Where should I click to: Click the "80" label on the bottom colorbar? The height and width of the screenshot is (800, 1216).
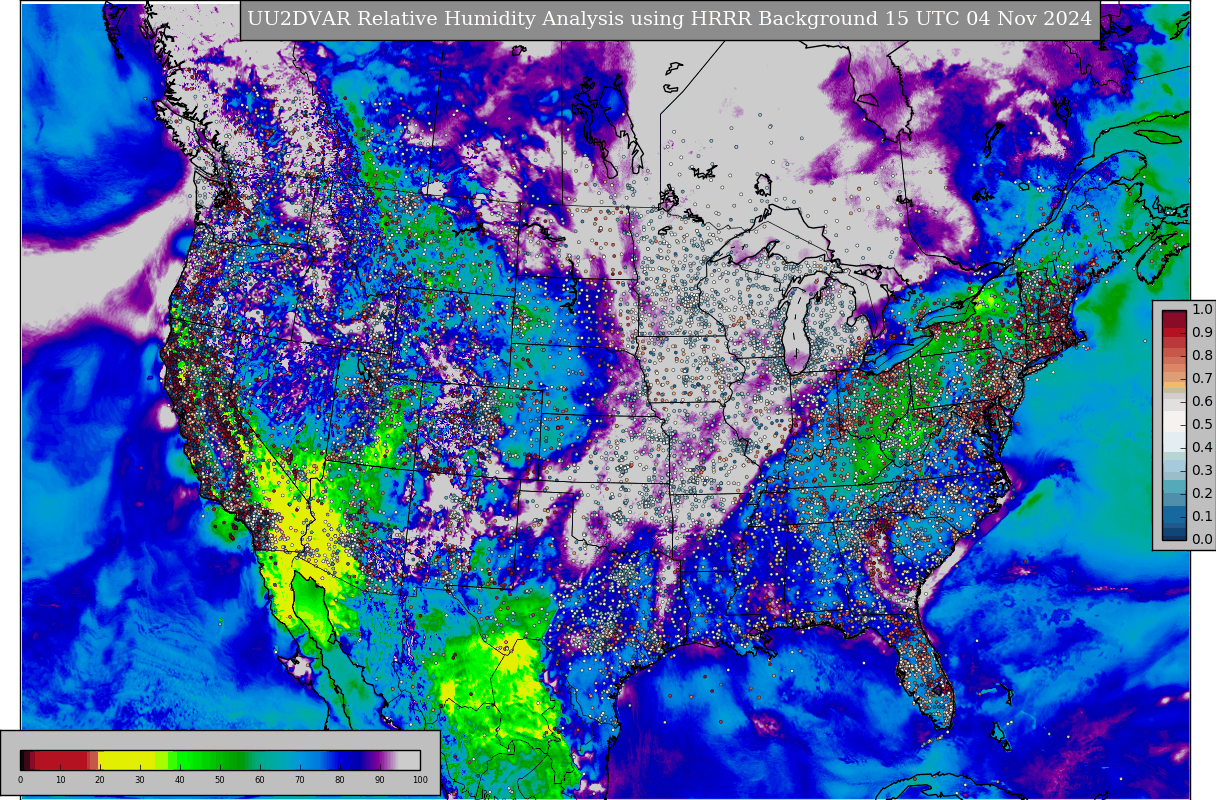tap(340, 780)
